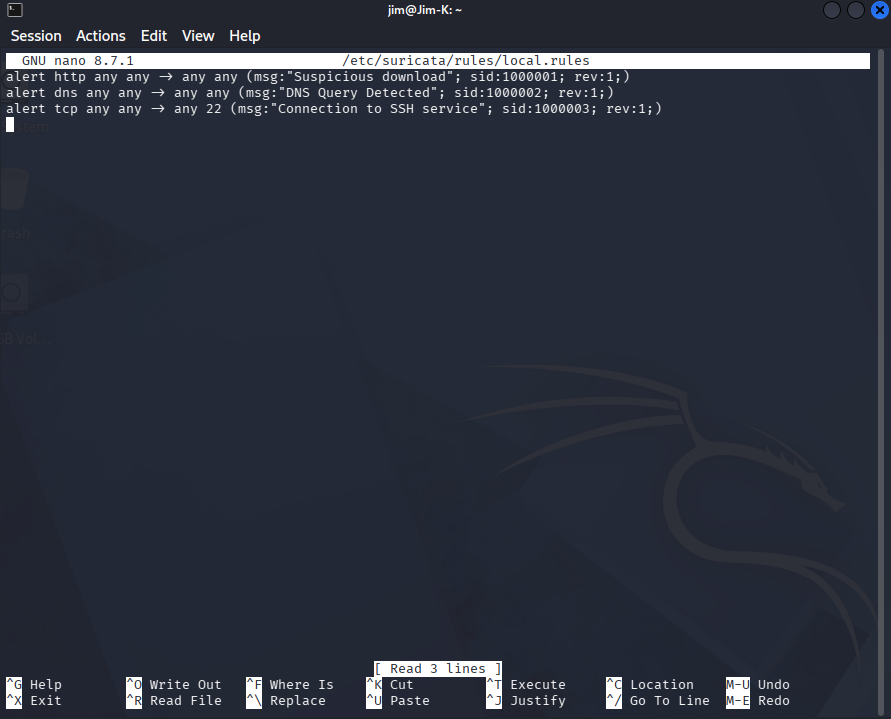Click the terminal vertical scrollbar
Screen dimensions: 891x719
[881, 381]
